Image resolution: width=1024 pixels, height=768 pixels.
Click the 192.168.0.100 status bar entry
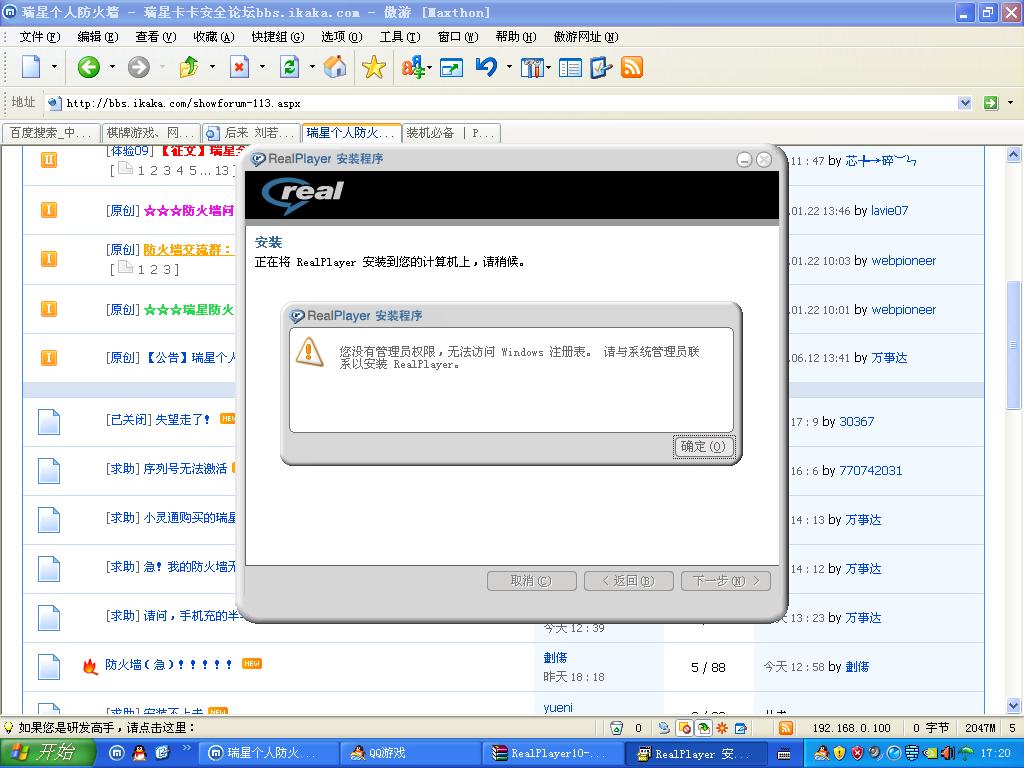(851, 728)
